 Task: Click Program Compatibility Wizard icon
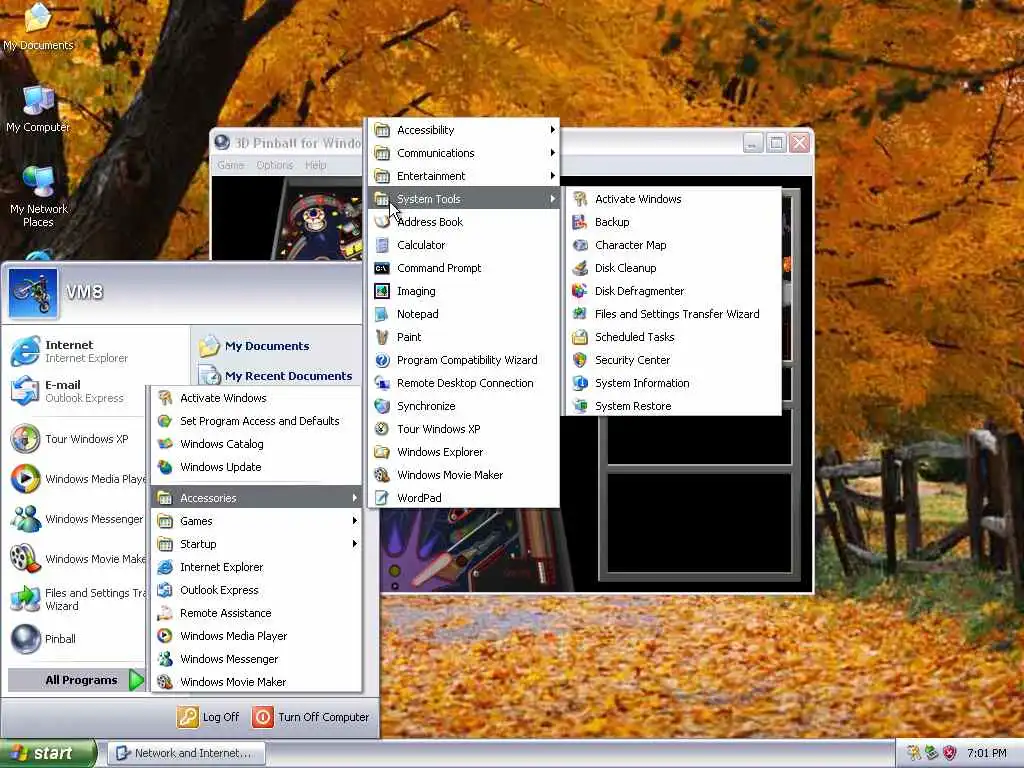click(382, 360)
